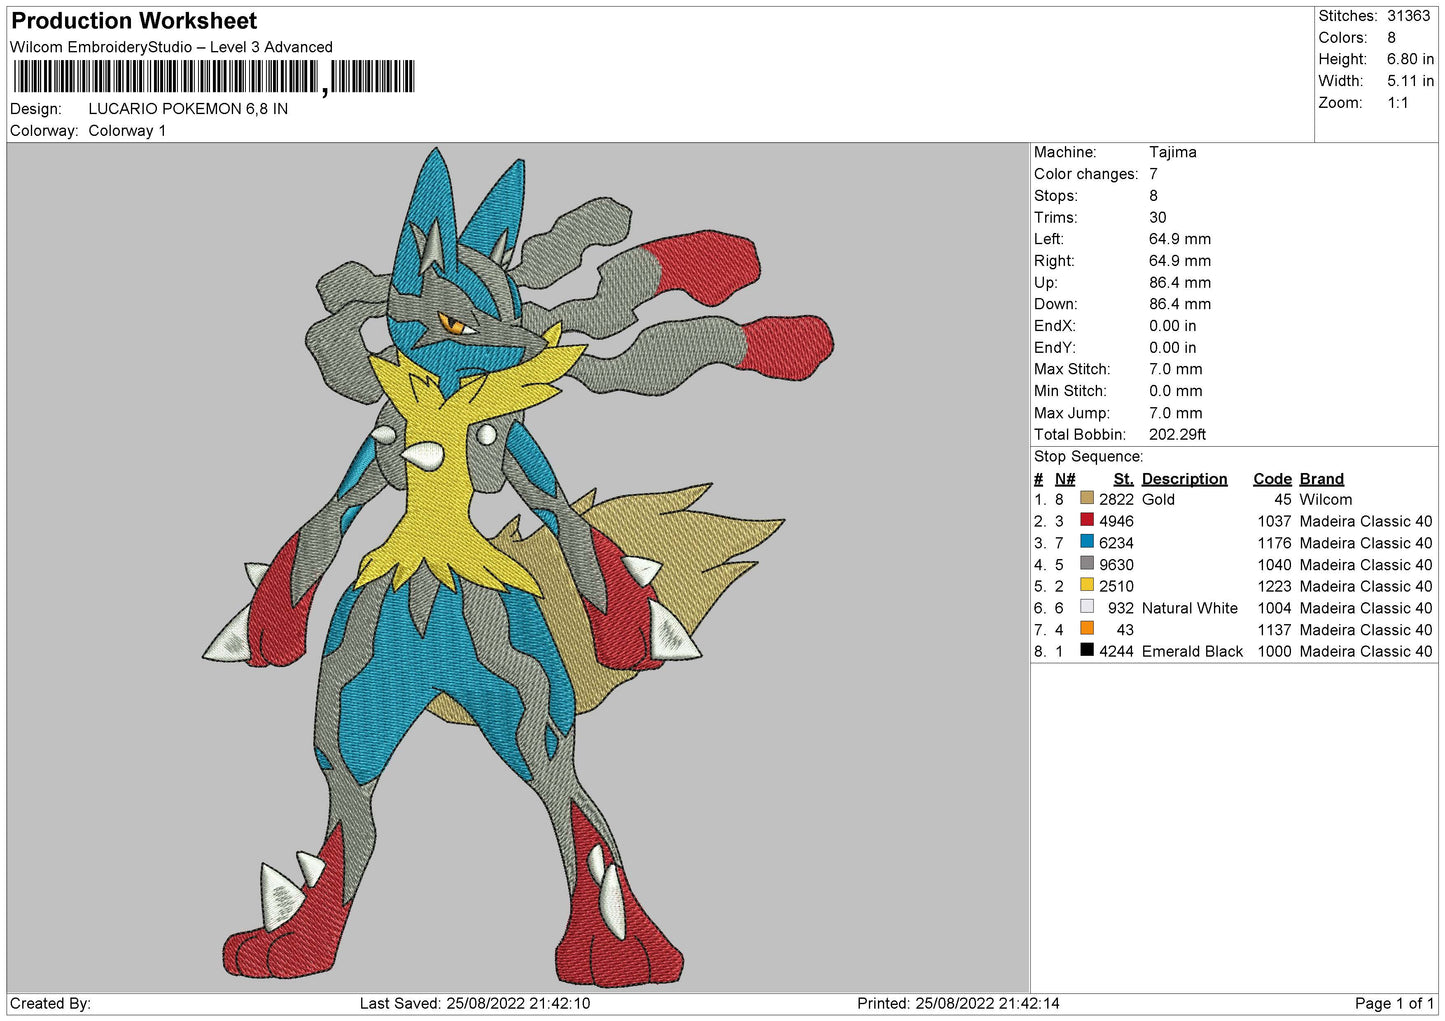Click the 'Wilcom' brand in Gold row

[1325, 500]
